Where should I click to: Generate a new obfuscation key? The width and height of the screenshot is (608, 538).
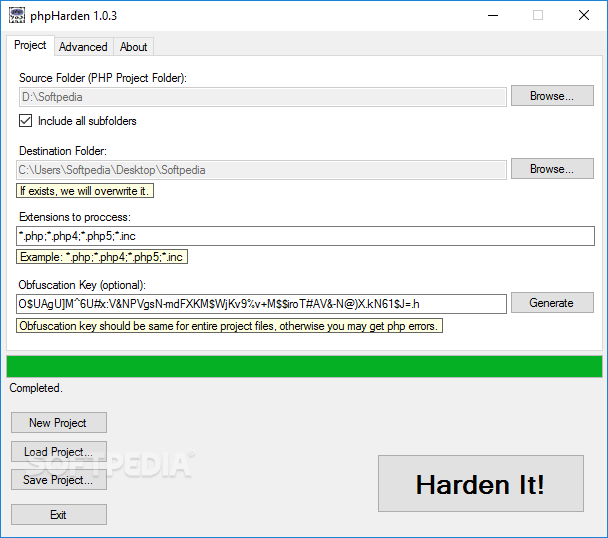tap(552, 303)
